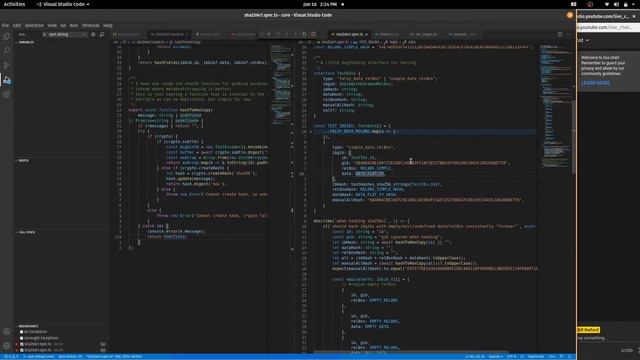Open the Manage gear in activity bar
Screen dimensions: 640x360
pyautogui.click(x=7, y=346)
